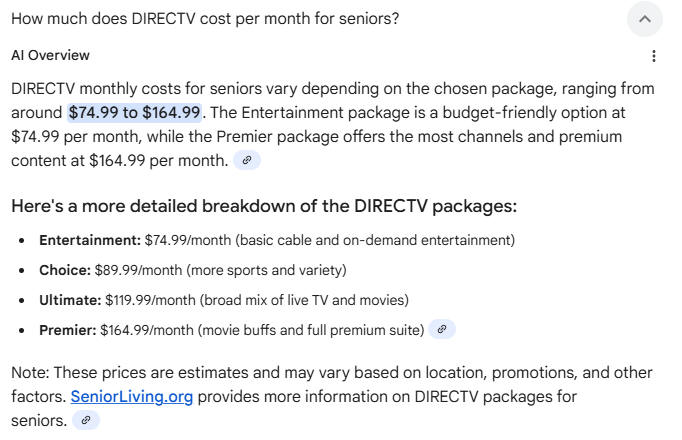Click the 'AI Overview' label

50,56
